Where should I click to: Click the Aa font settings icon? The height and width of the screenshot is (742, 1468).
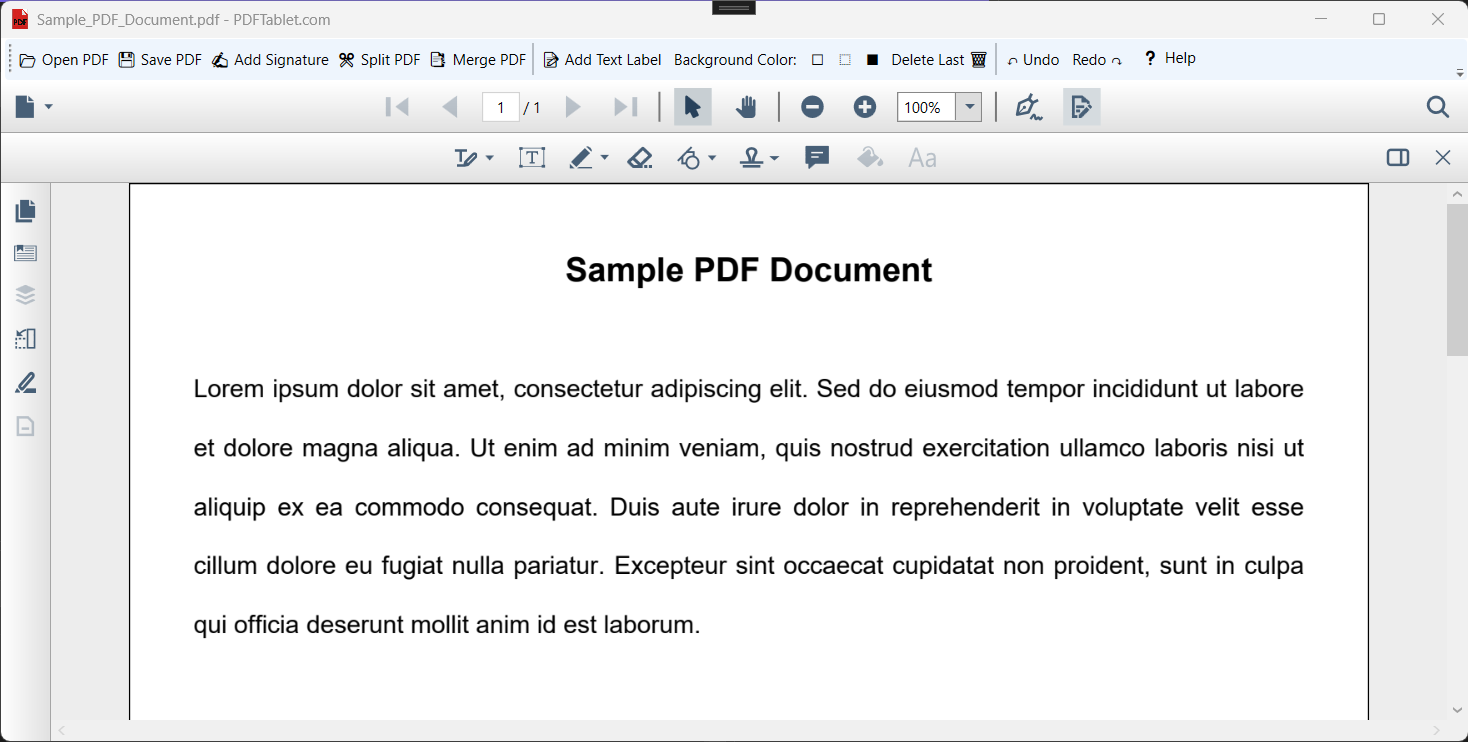922,158
